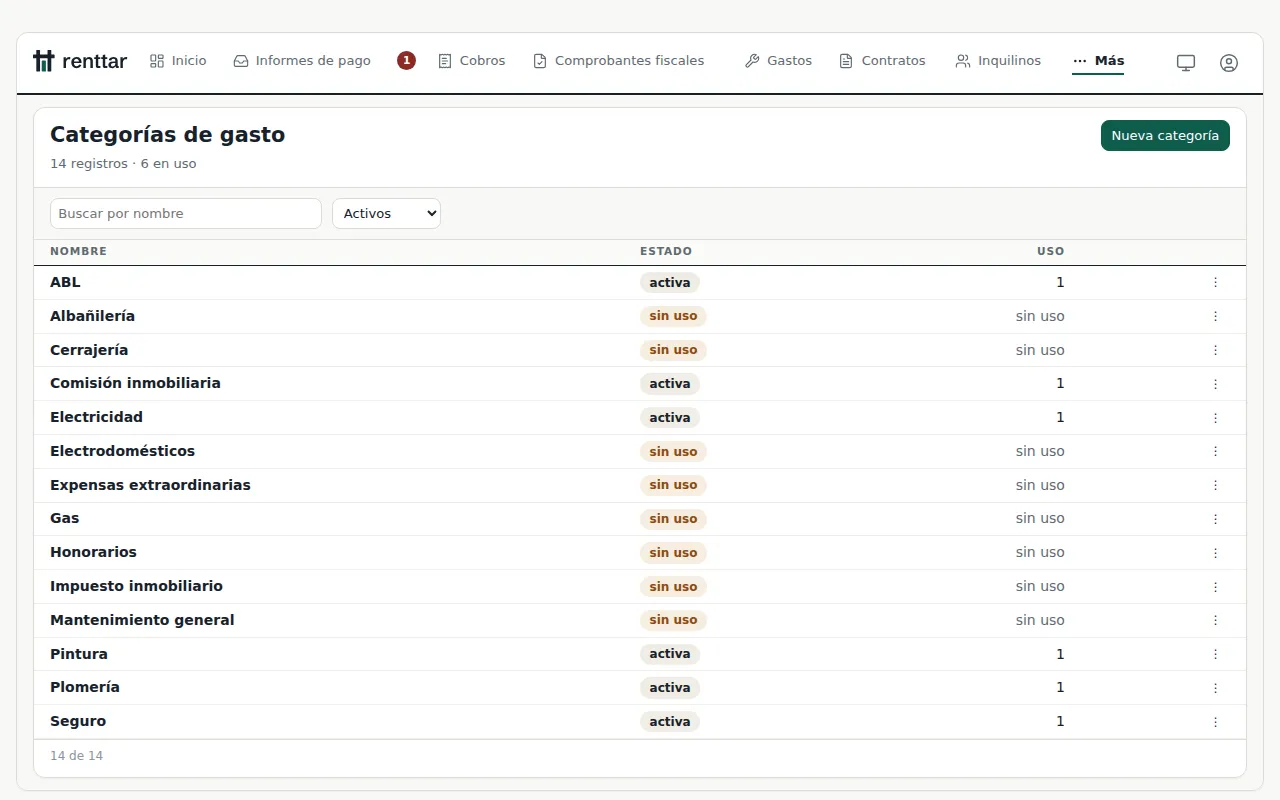Open row actions for Albañilería
Viewport: 1280px width, 800px height.
(x=1215, y=316)
